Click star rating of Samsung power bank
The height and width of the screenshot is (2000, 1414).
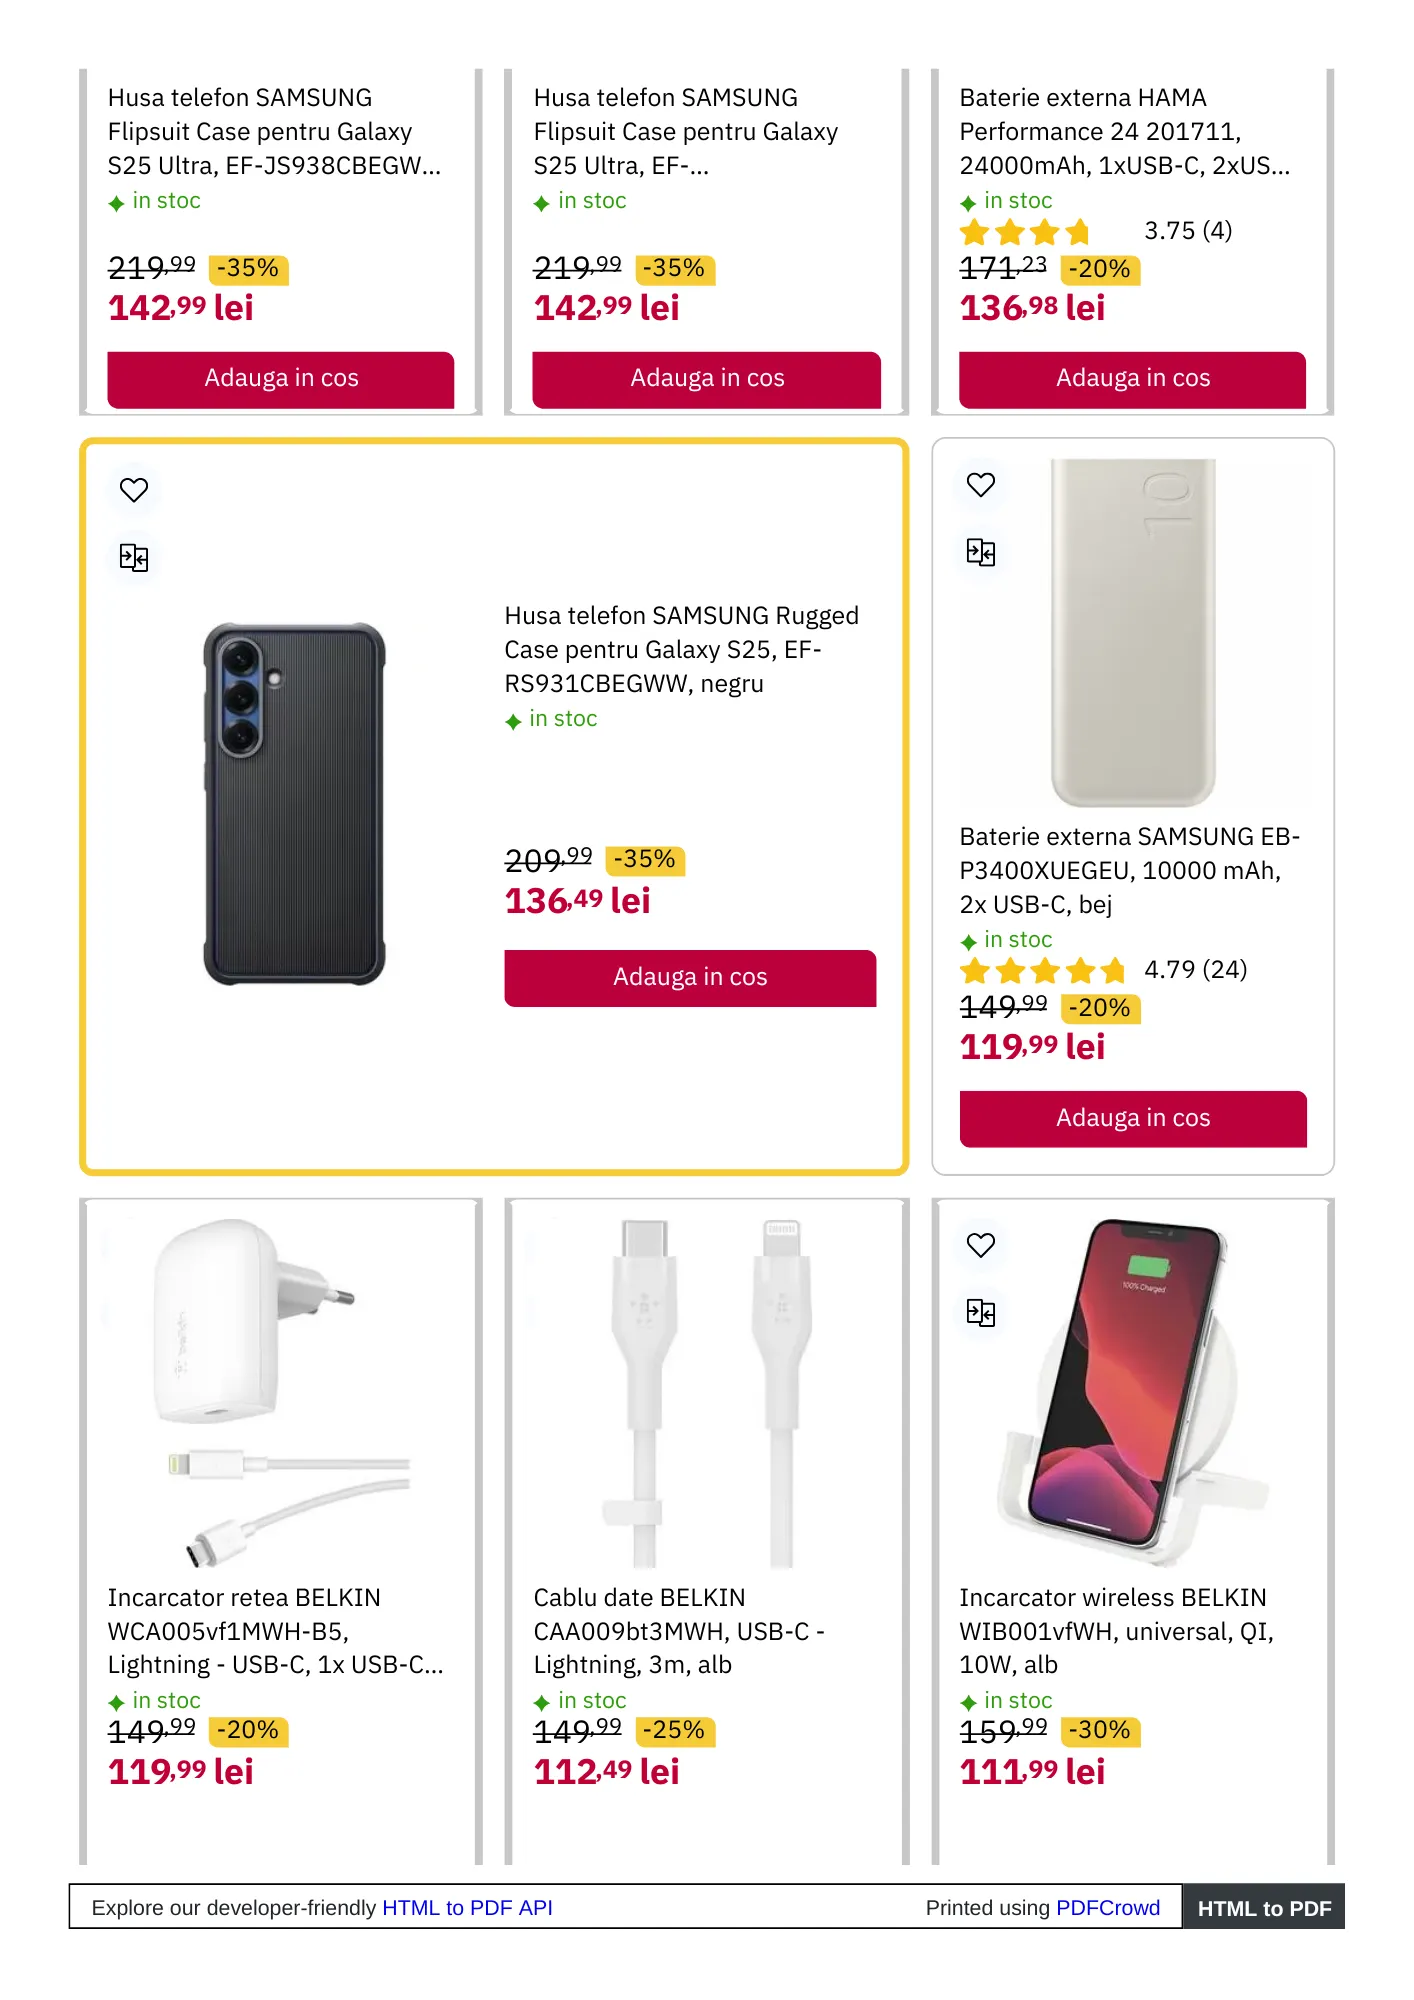[1042, 971]
